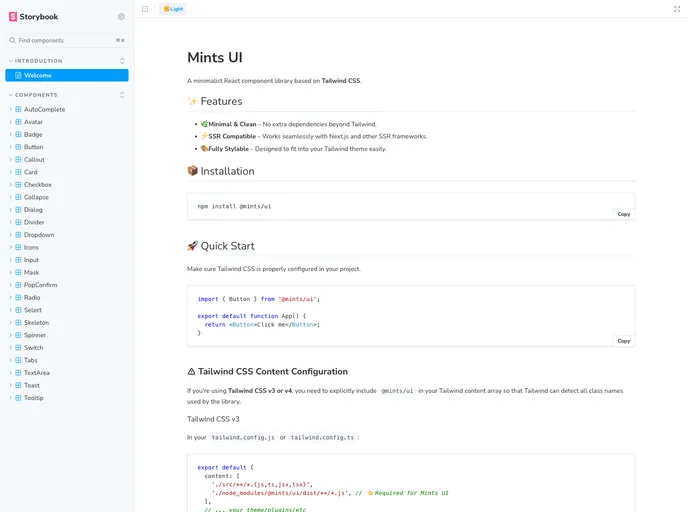Expand all items in Components section
The height and width of the screenshot is (512, 688).
122,95
